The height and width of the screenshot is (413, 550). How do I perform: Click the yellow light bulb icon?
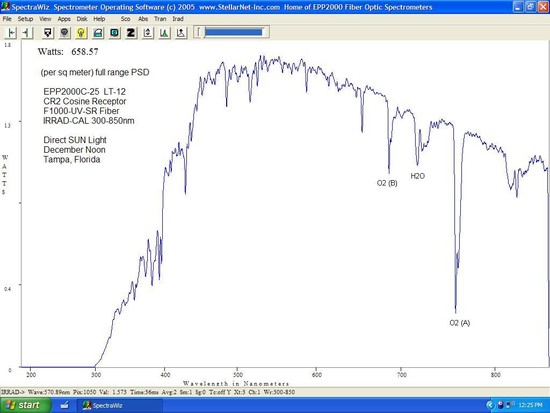pyautogui.click(x=81, y=33)
